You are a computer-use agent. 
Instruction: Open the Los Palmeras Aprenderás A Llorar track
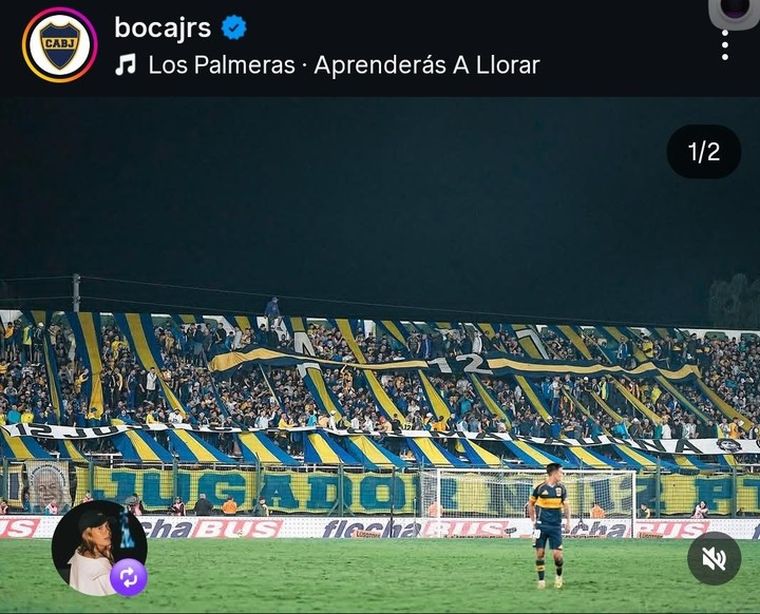[344, 65]
